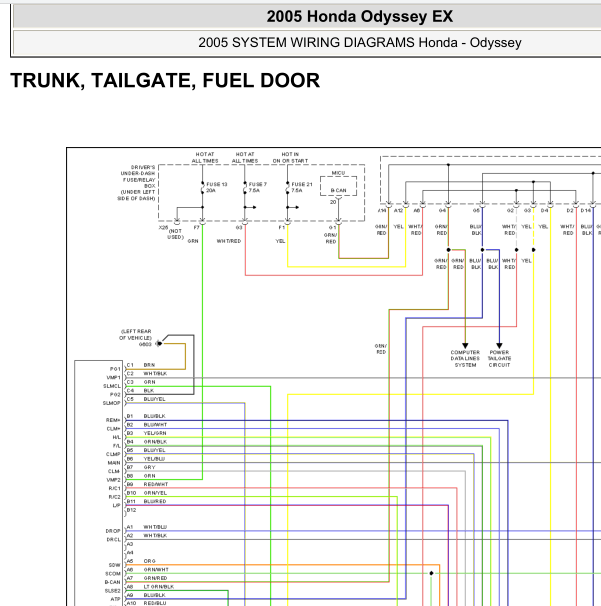601x606 pixels.
Task: Click the "VMP2" signal name
Action: [x=114, y=480]
